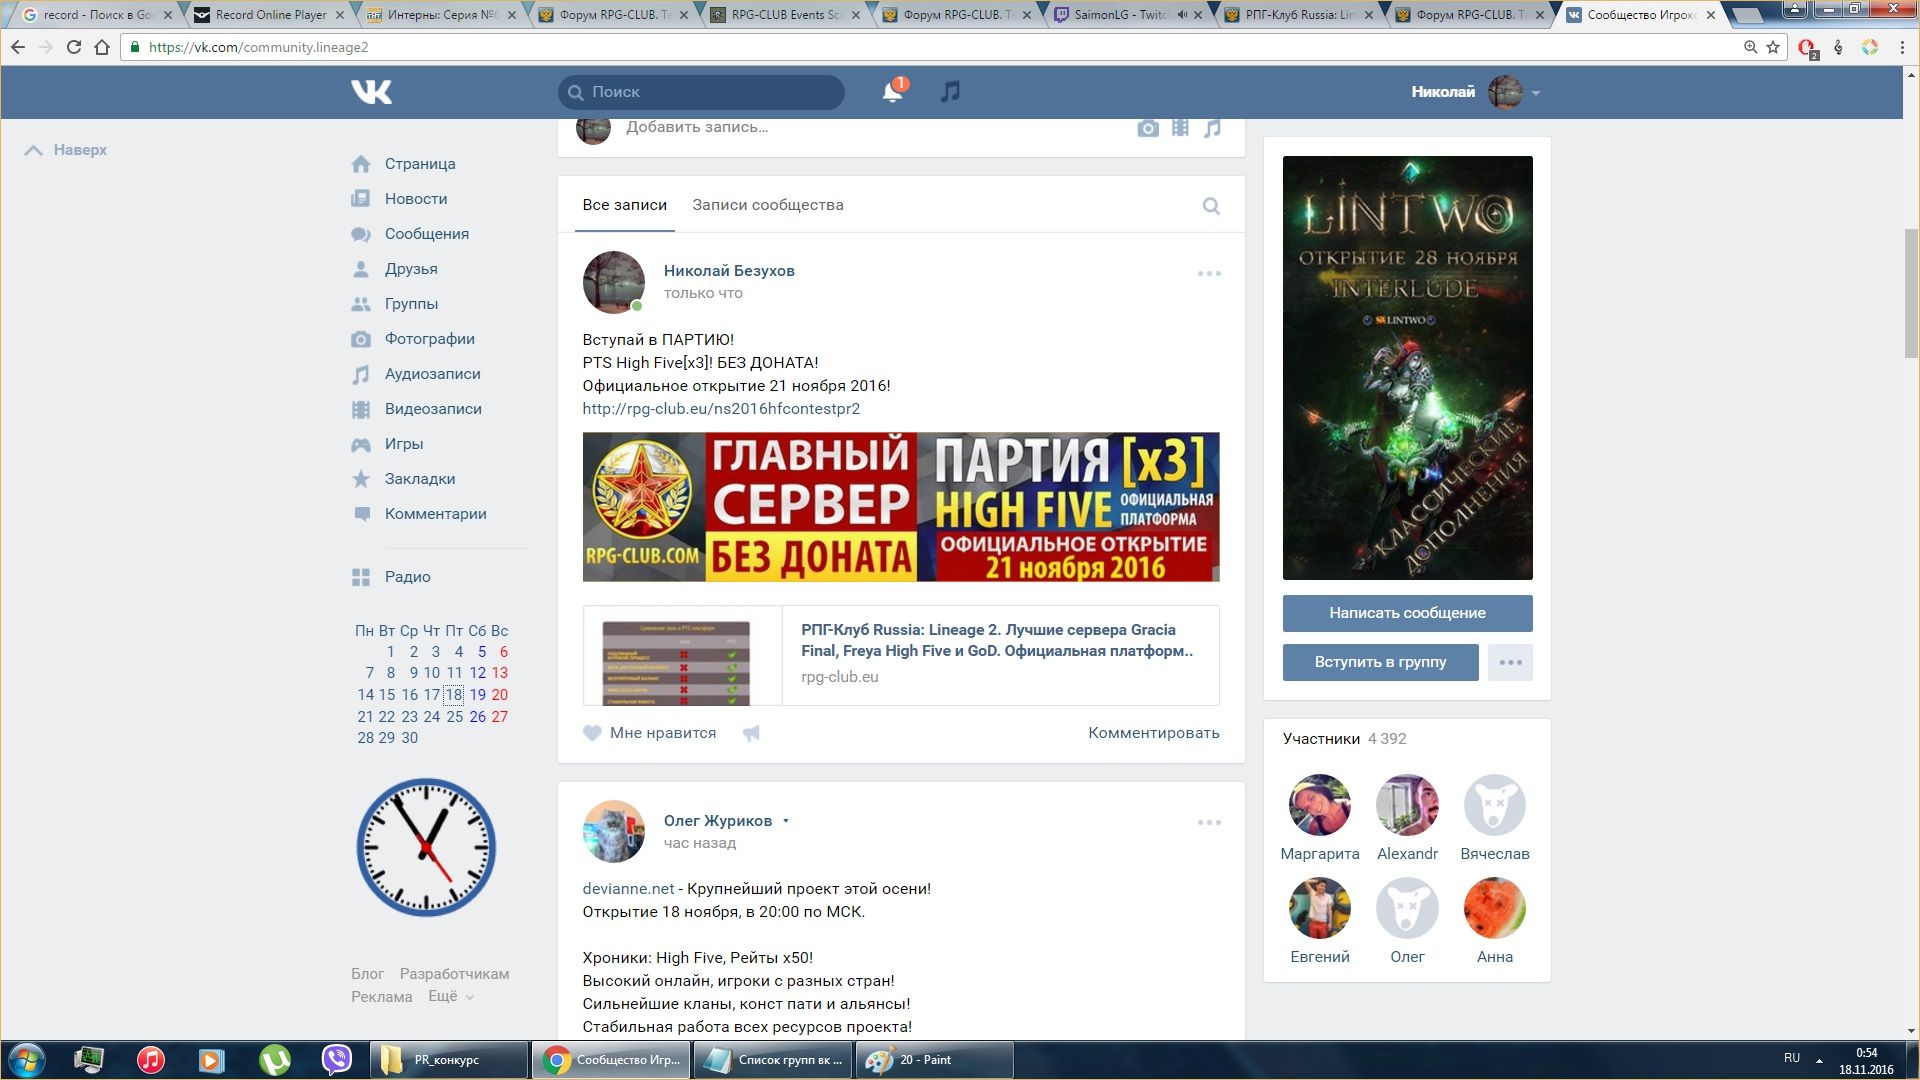This screenshot has width=1920, height=1080.
Task: Mute the SaimonLG Twitch tab audio
Action: [x=1182, y=15]
